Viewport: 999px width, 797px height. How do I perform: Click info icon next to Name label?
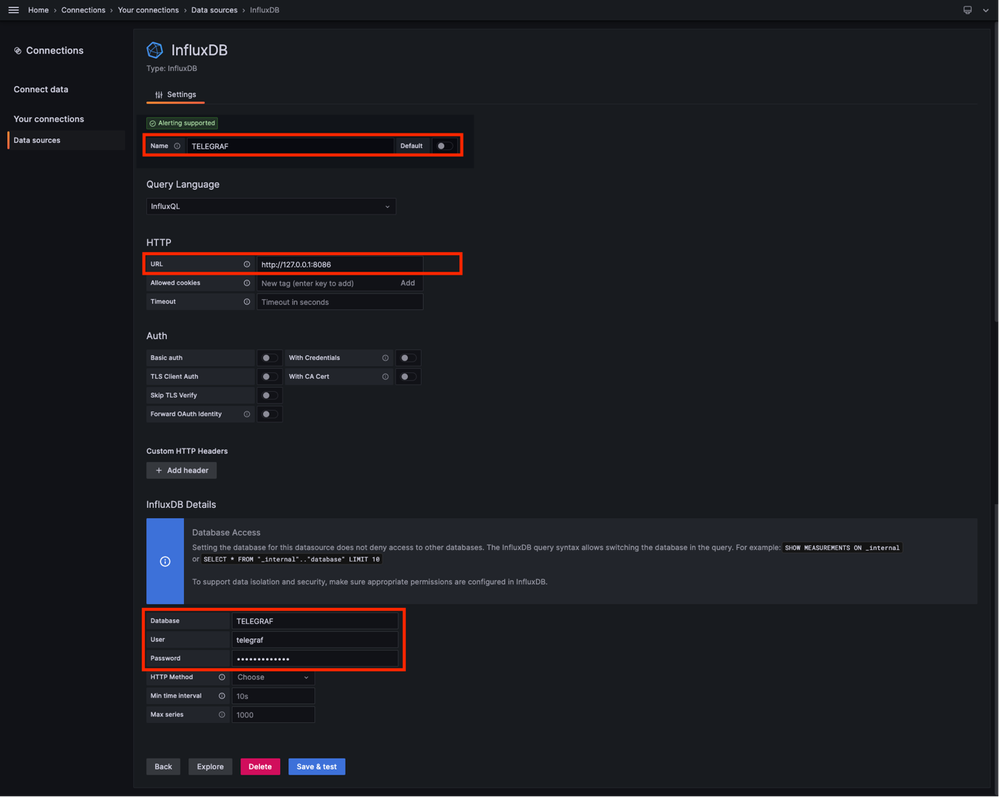point(177,146)
